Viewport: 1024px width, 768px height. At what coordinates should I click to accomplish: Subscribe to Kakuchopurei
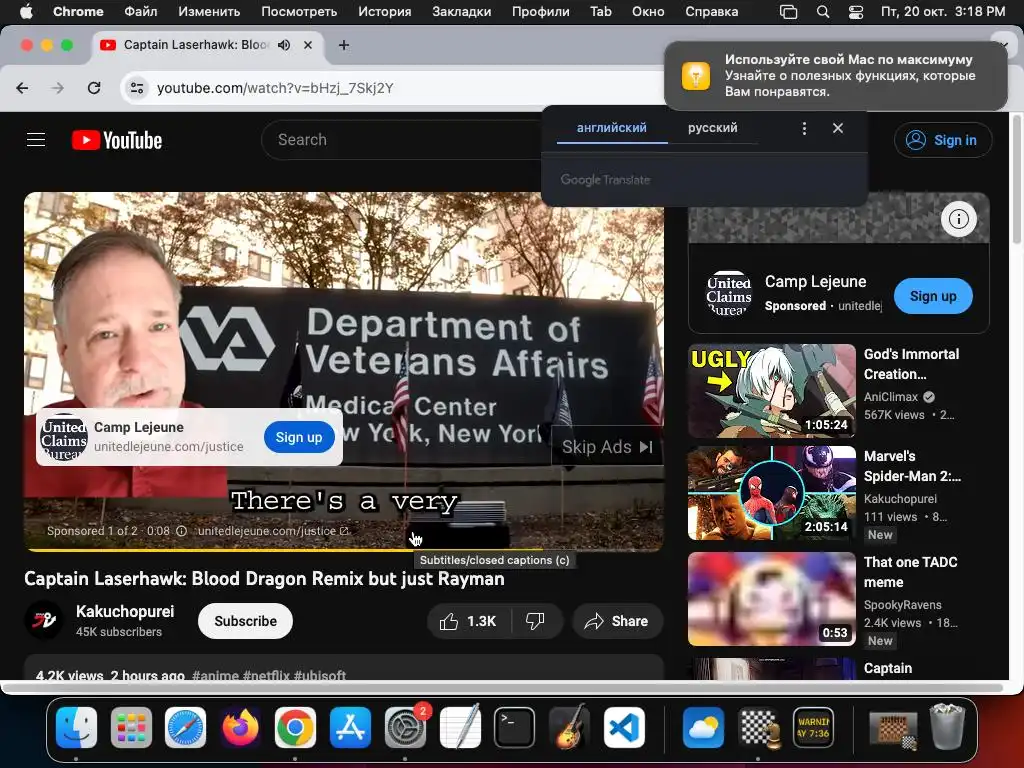coord(246,621)
